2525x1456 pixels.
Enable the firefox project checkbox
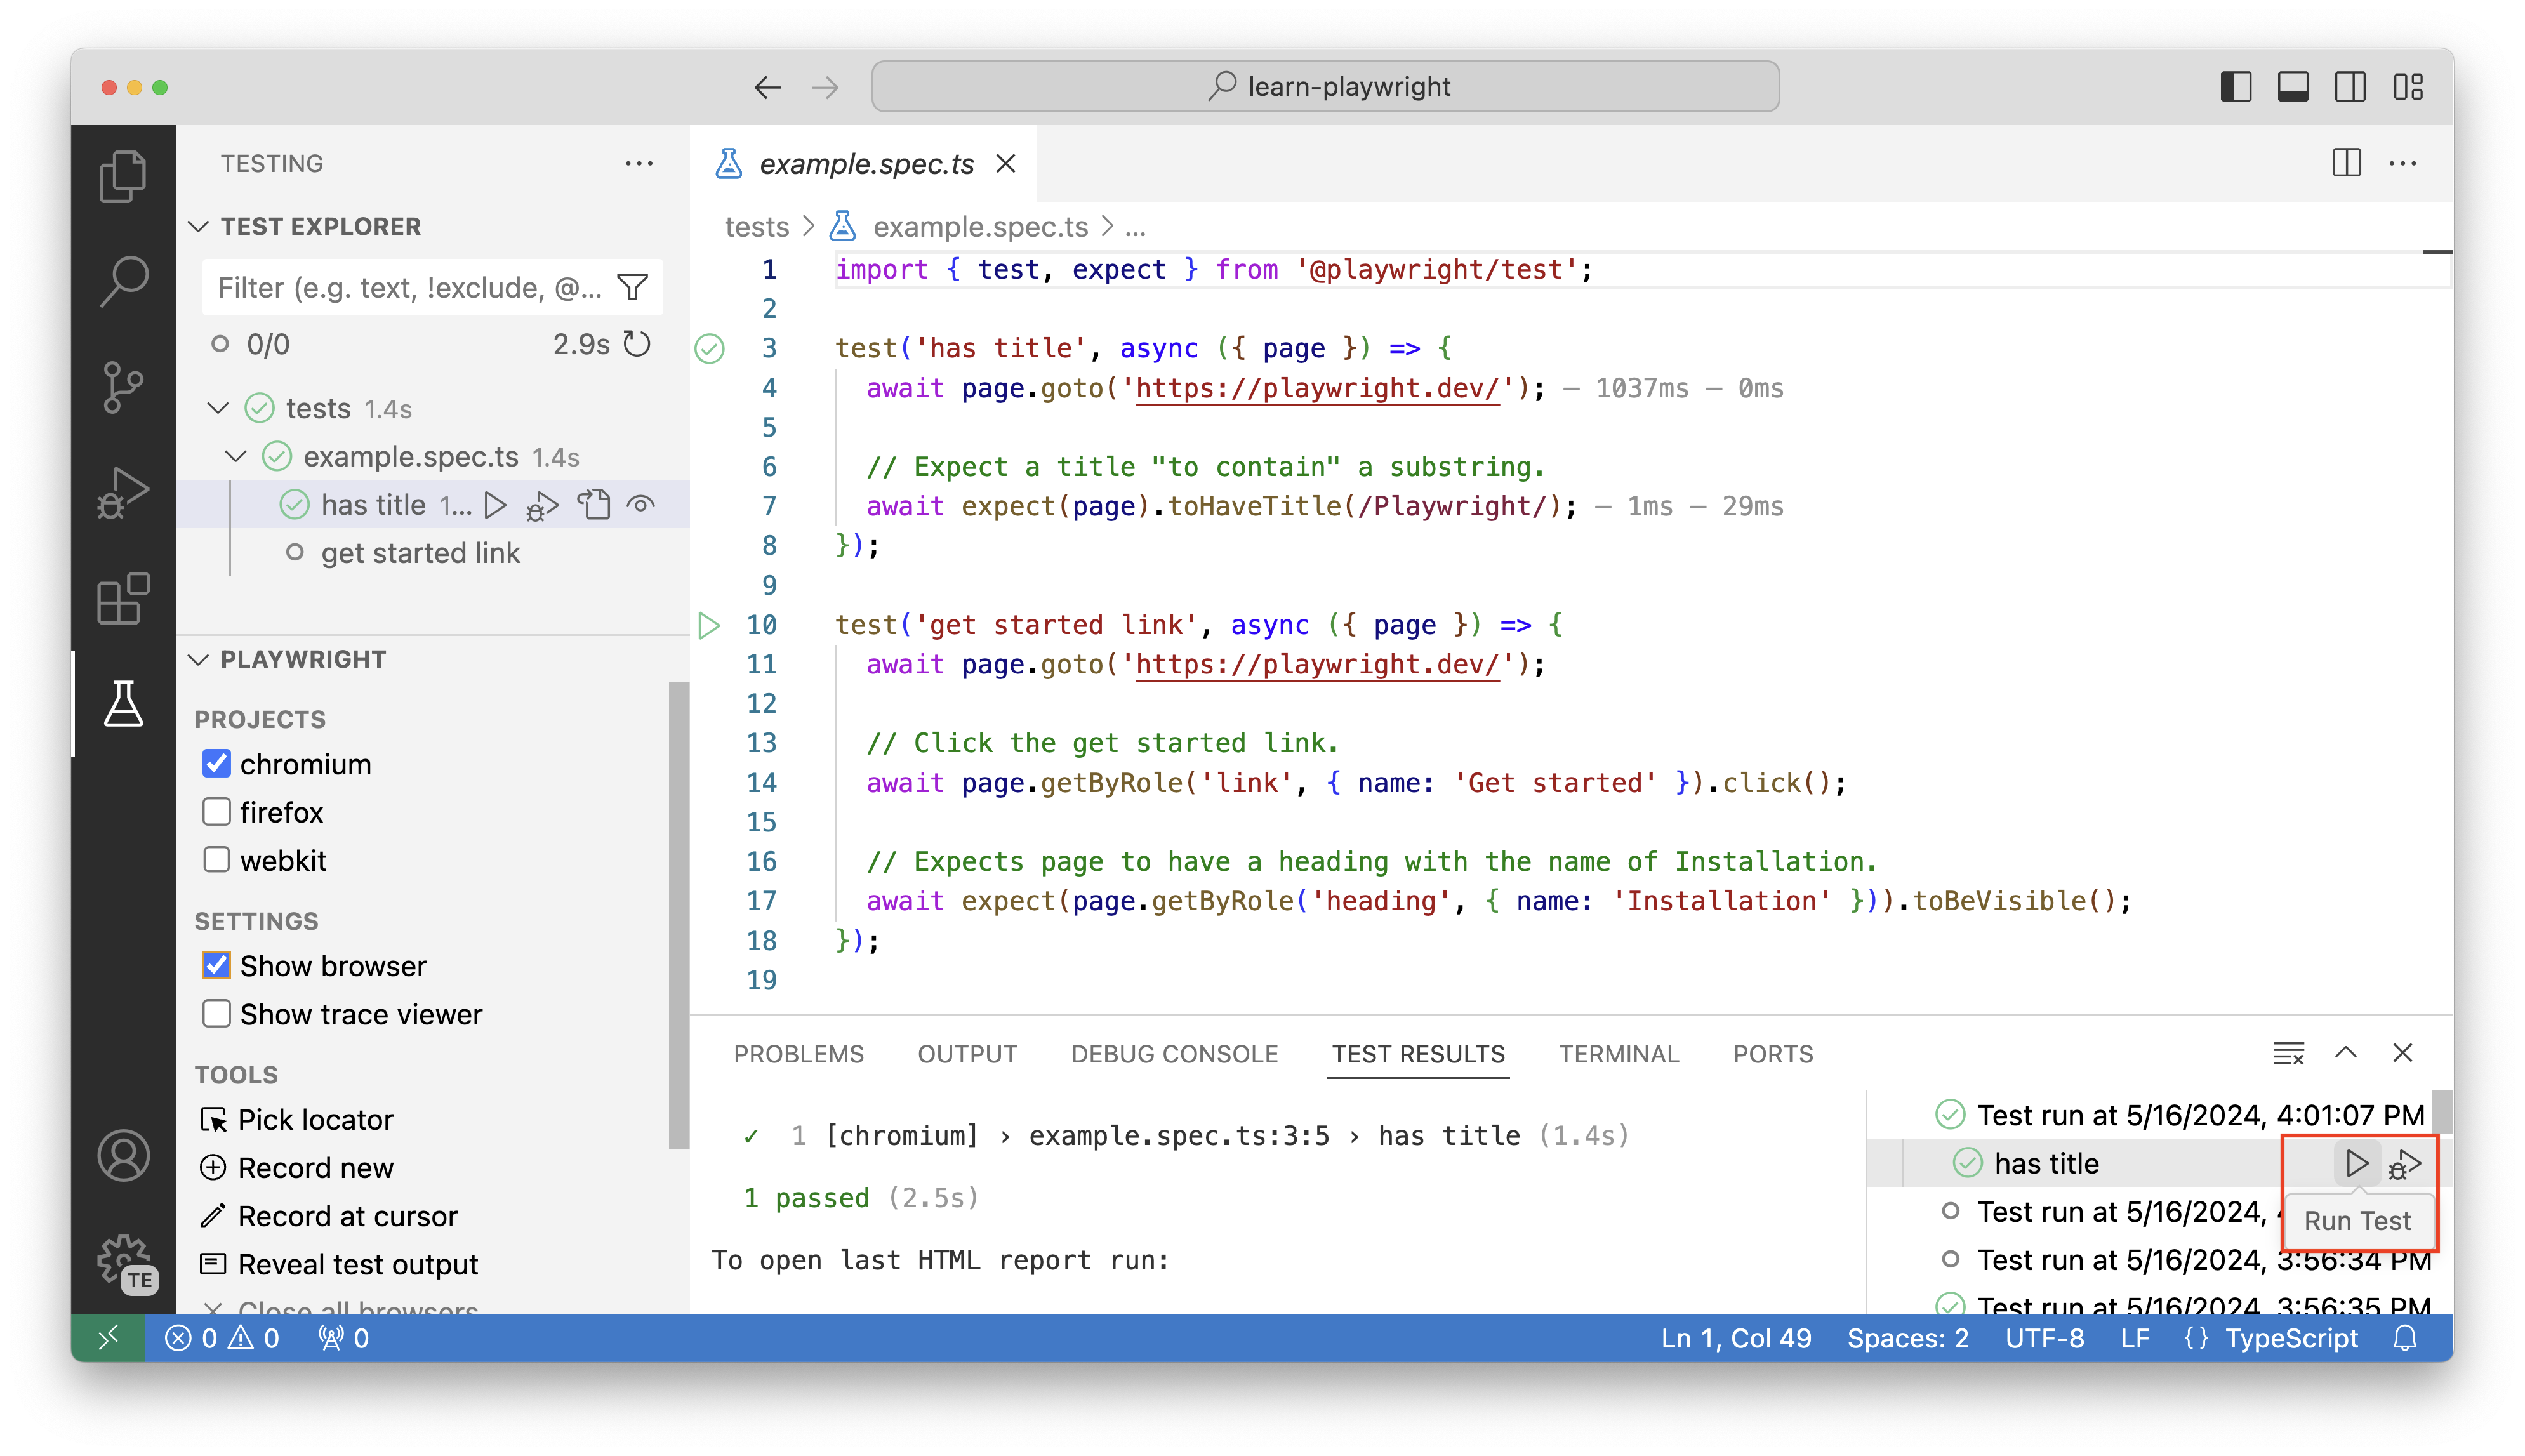[x=216, y=812]
